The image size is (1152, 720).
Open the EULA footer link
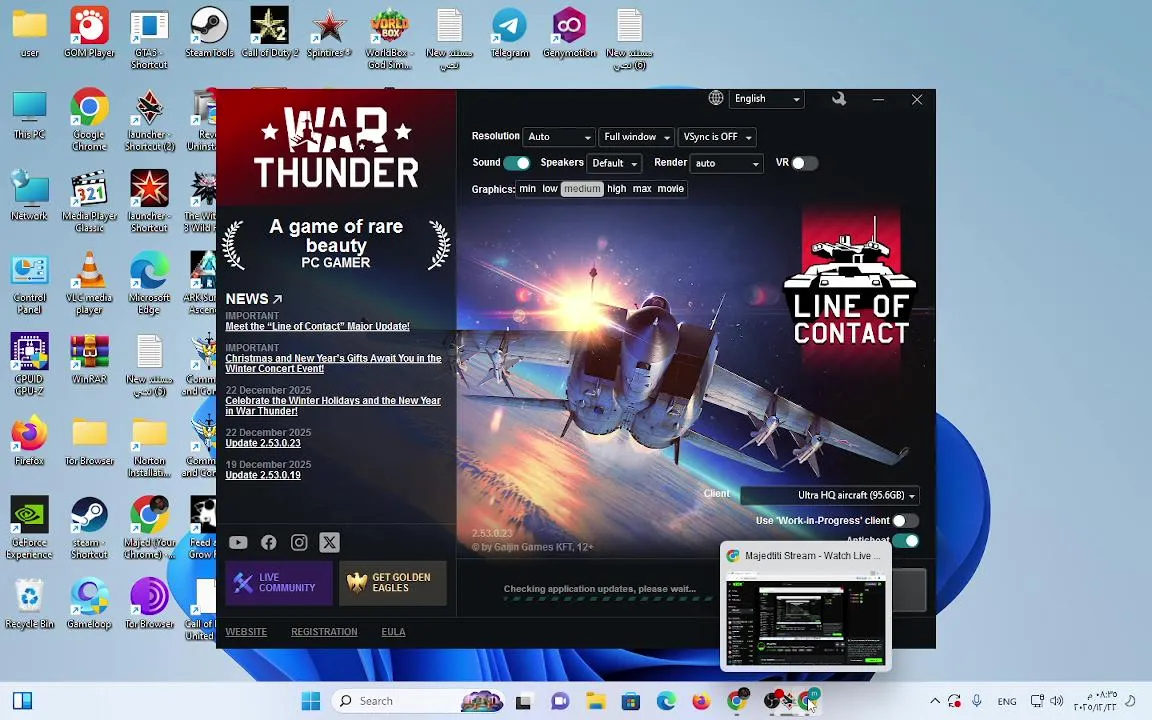click(x=393, y=632)
